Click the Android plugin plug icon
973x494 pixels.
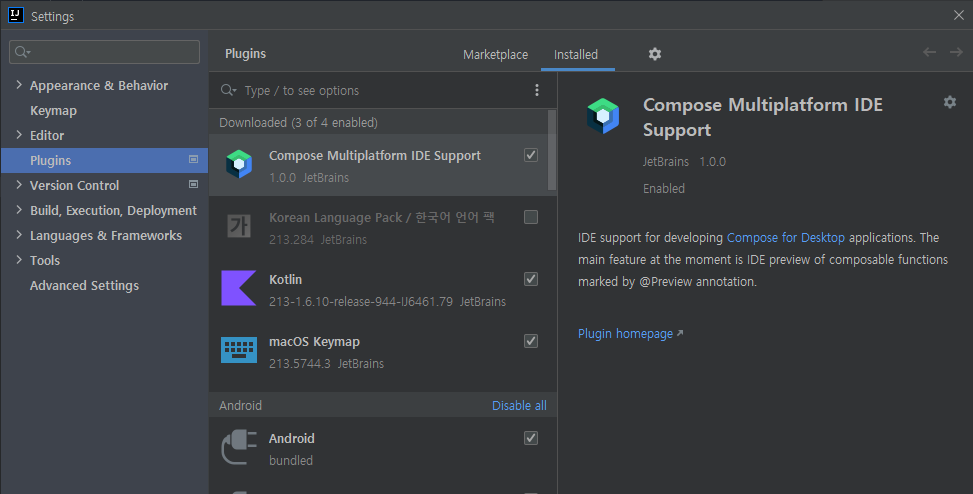coord(240,447)
